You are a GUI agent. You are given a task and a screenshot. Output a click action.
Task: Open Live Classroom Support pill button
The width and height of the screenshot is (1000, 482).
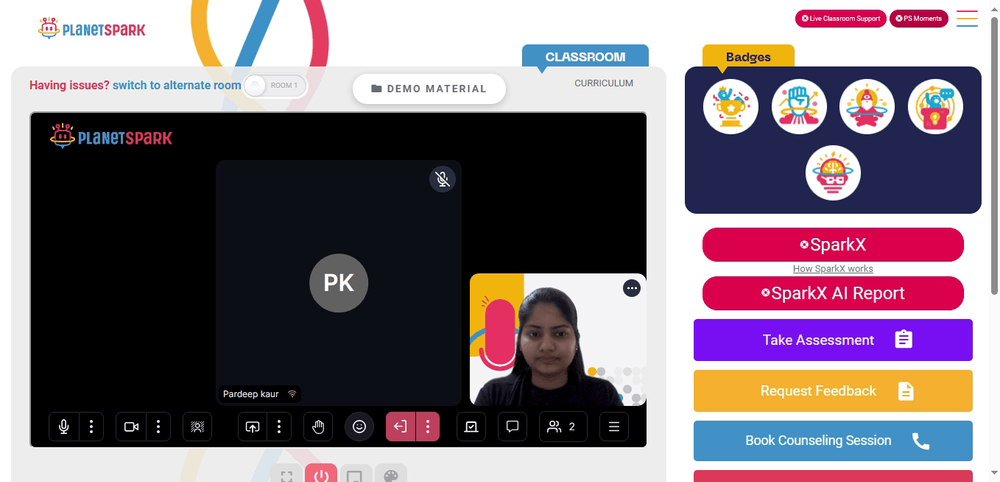(x=841, y=18)
